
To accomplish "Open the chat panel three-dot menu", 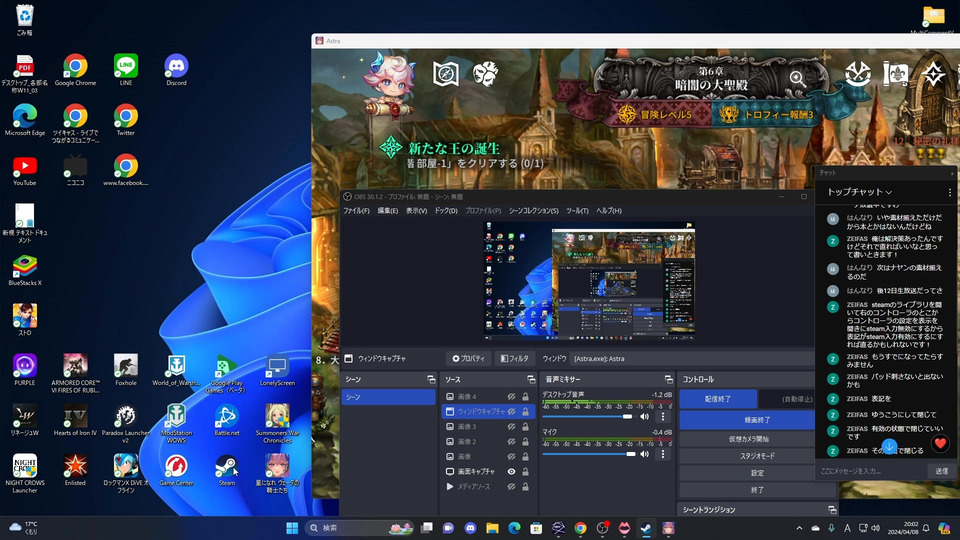I will tap(950, 192).
